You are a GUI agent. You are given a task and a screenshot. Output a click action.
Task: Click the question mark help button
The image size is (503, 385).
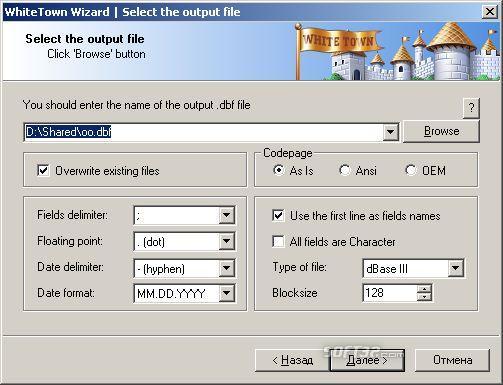471,108
